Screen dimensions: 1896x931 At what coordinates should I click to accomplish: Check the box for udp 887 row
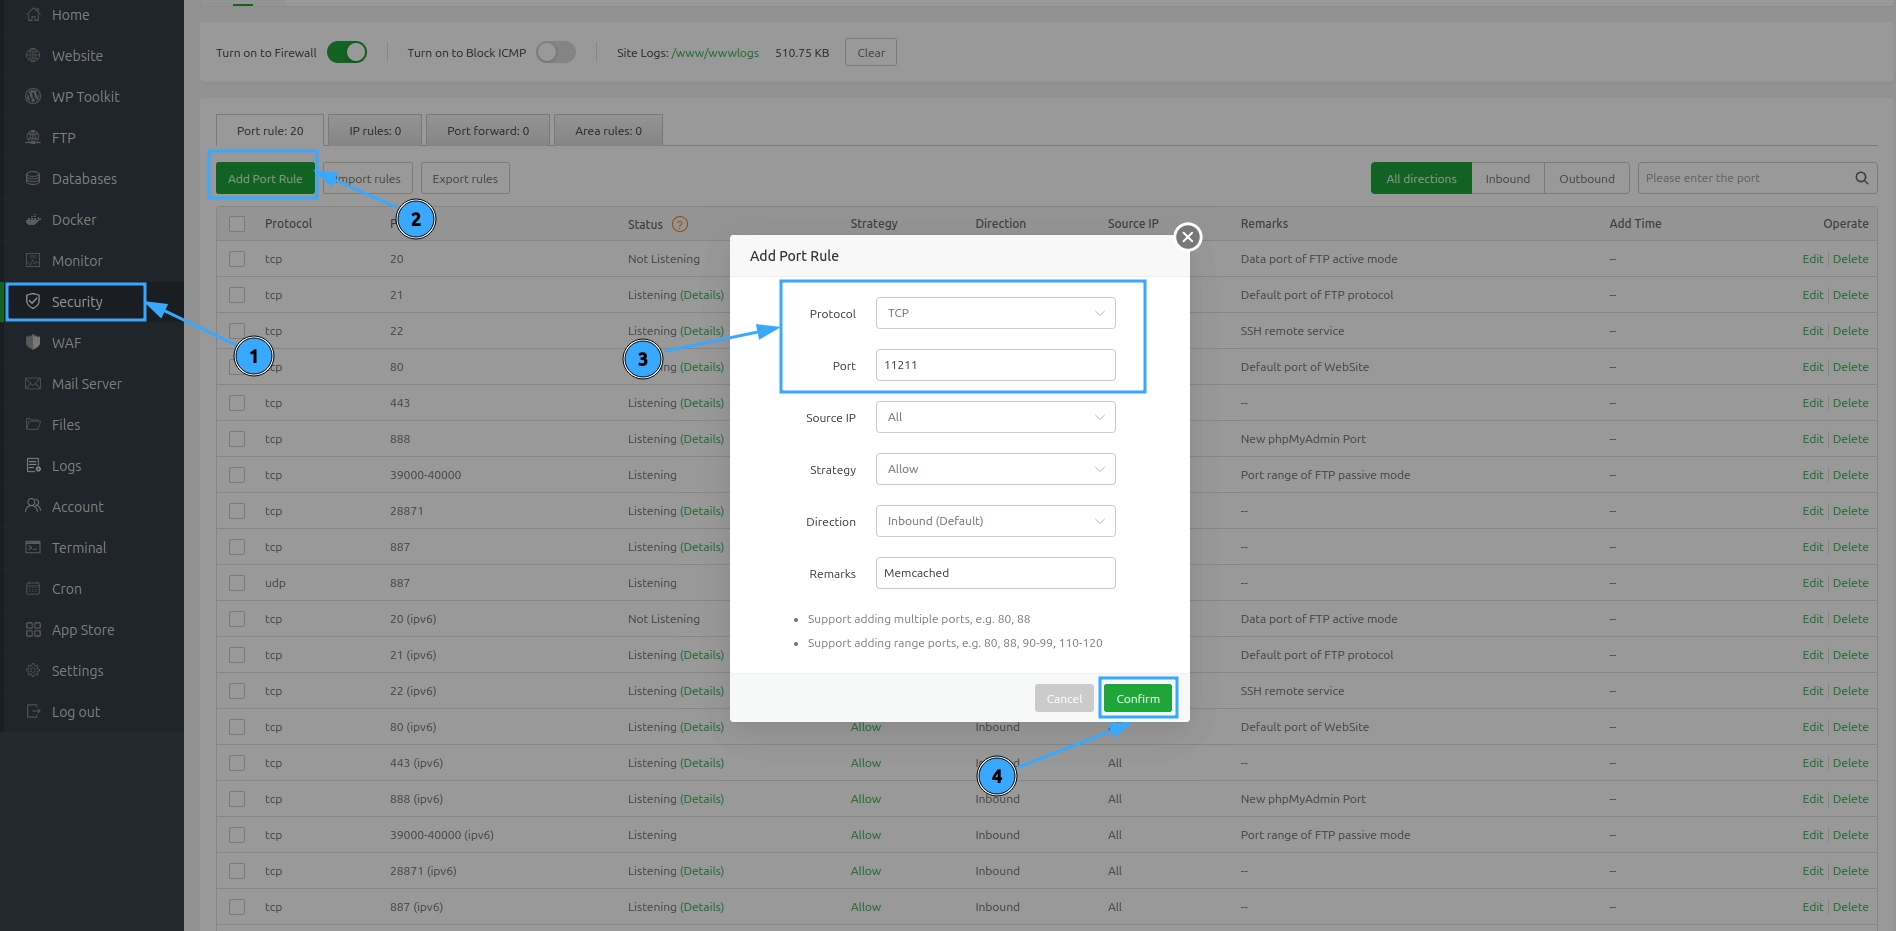237,583
